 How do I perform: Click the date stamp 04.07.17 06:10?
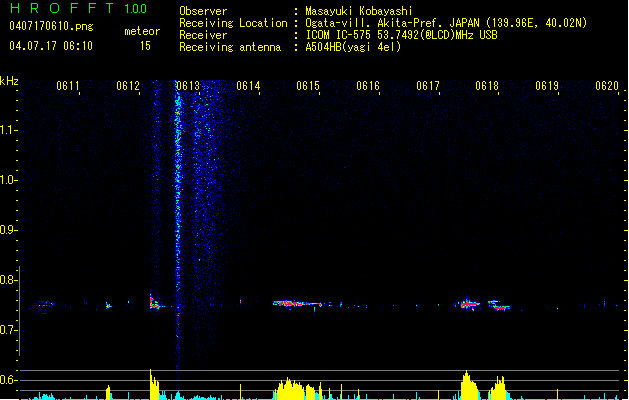coord(51,46)
